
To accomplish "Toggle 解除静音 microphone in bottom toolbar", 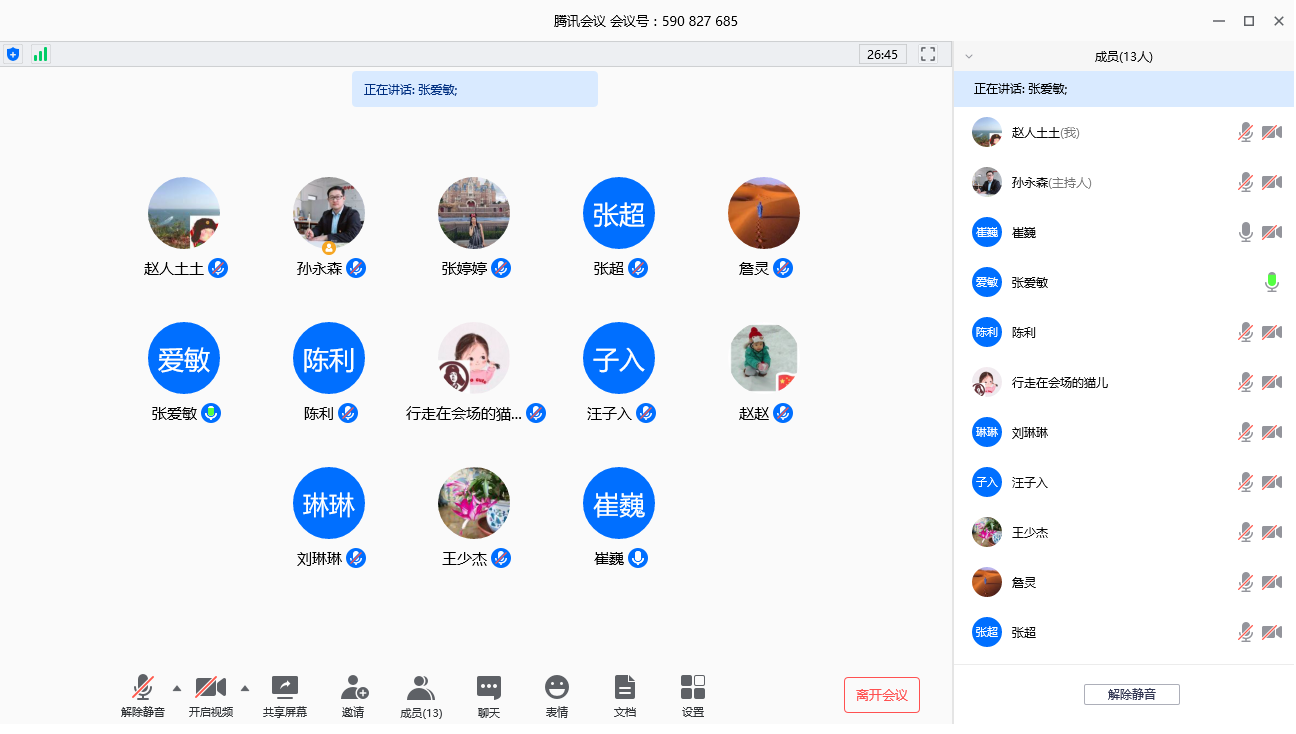I will click(143, 689).
